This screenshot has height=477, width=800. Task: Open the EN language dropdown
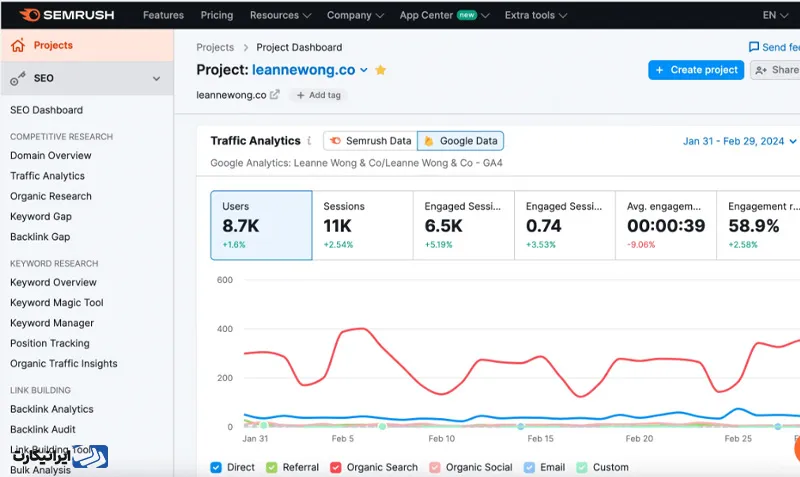coord(775,15)
